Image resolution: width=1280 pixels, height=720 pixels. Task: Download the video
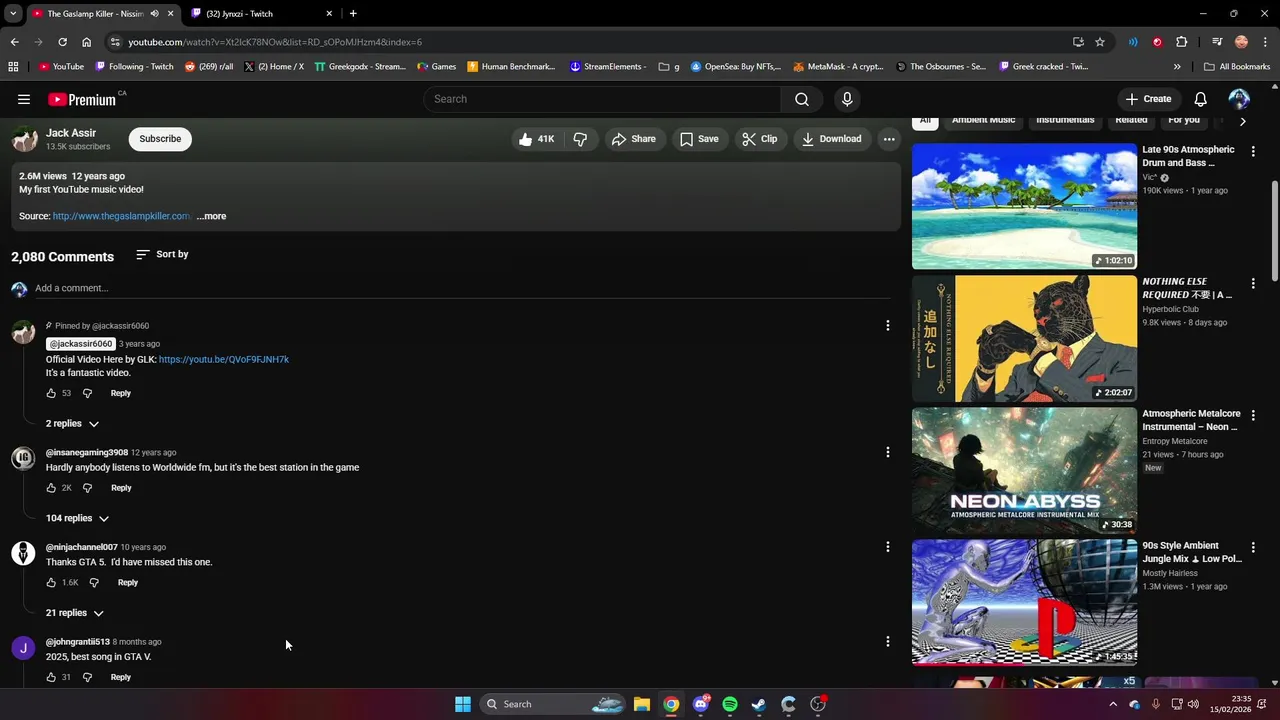[x=831, y=139]
